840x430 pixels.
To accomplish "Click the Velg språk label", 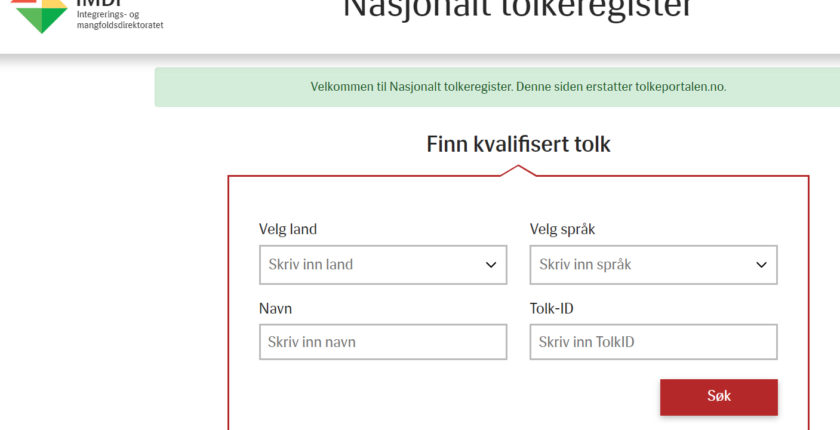I will tap(562, 229).
